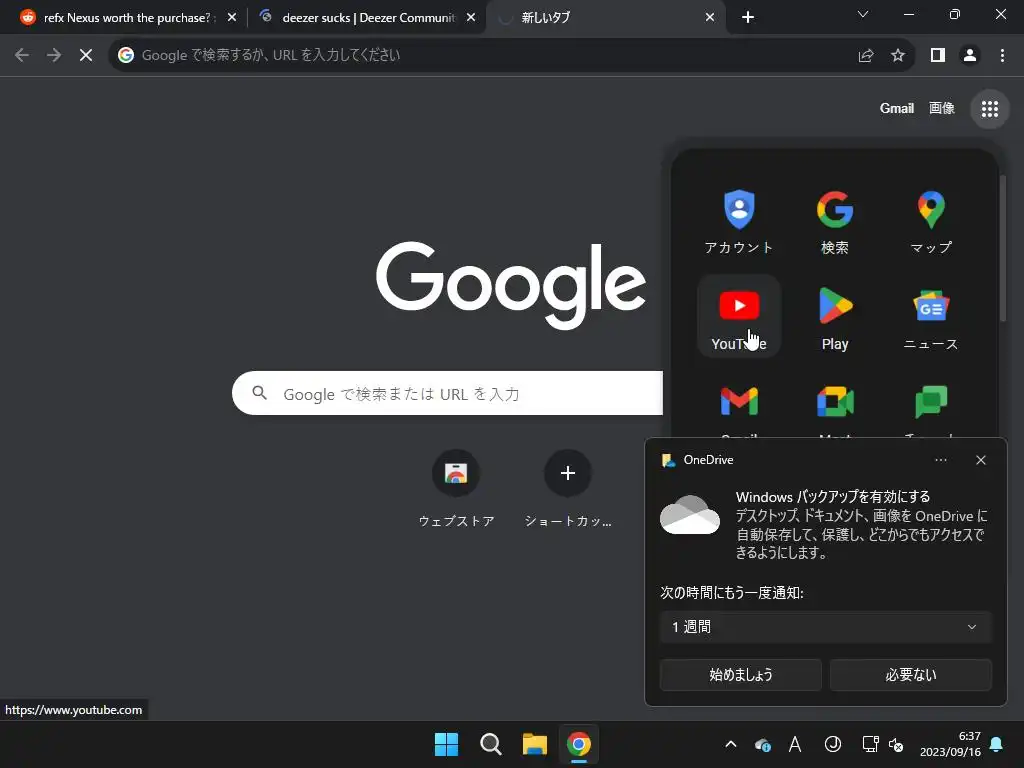This screenshot has width=1024, height=768.
Task: Close the refx Nexus tab
Action: pos(232,18)
